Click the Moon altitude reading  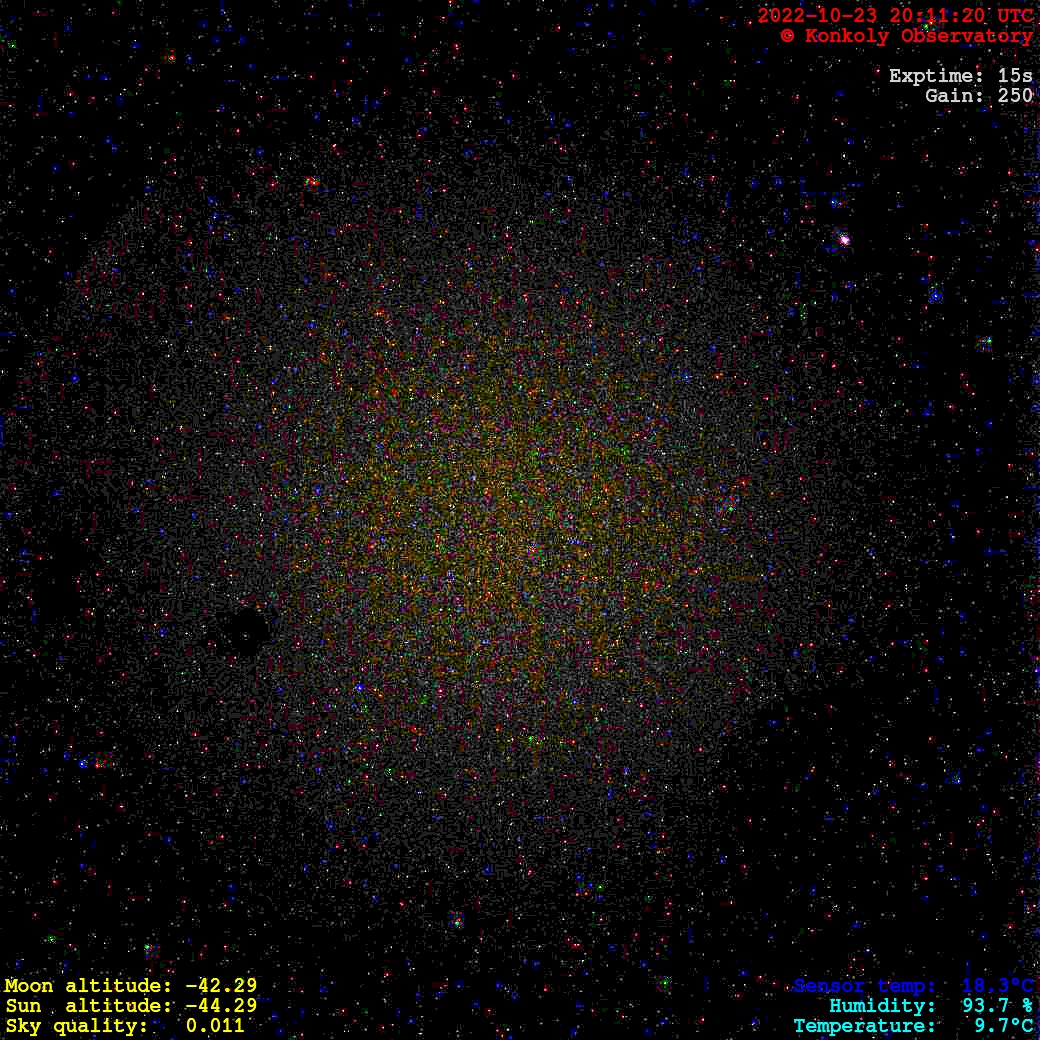click(130, 986)
